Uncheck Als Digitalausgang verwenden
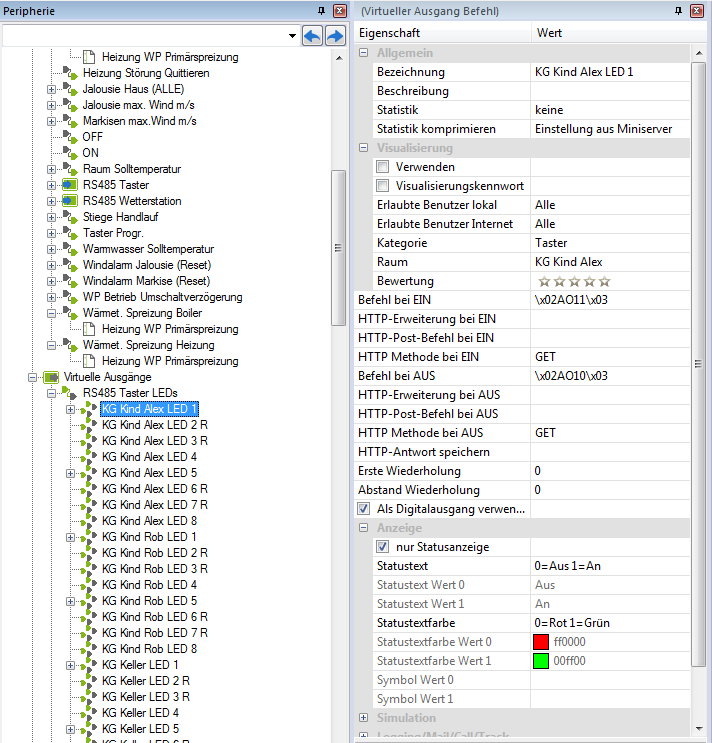This screenshot has width=712, height=743. pos(363,509)
